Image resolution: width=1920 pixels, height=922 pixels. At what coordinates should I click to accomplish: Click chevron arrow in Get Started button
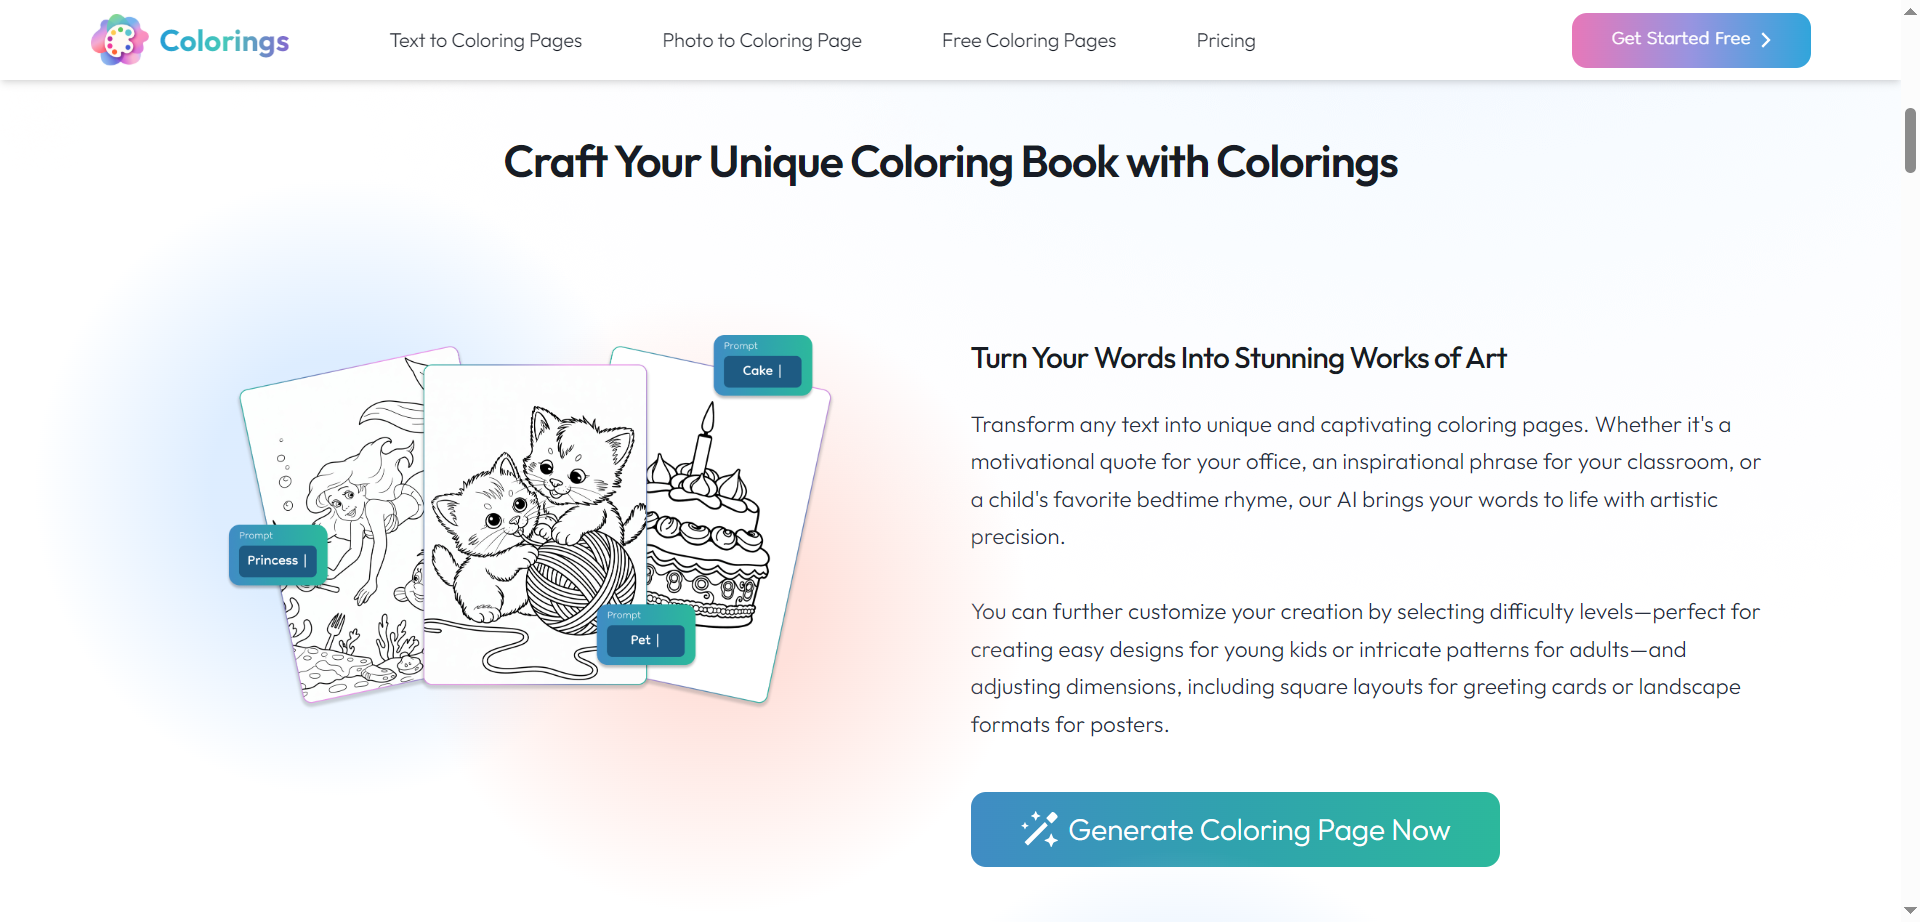tap(1766, 40)
